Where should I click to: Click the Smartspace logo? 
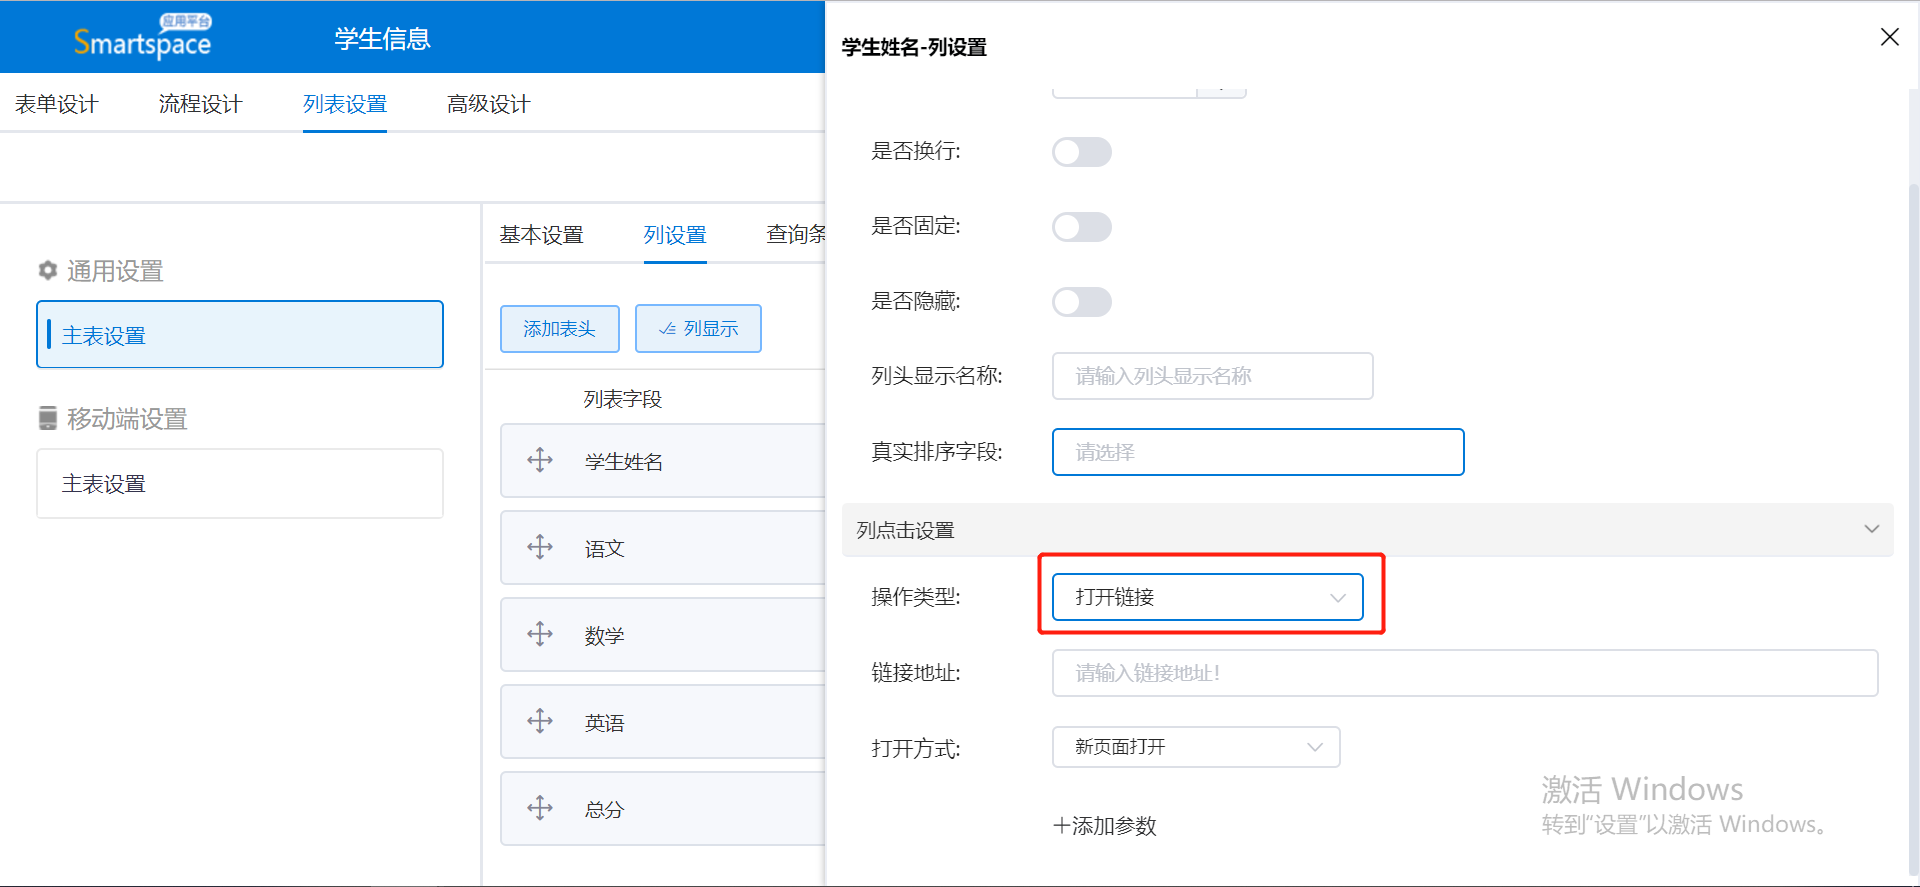pos(142,37)
